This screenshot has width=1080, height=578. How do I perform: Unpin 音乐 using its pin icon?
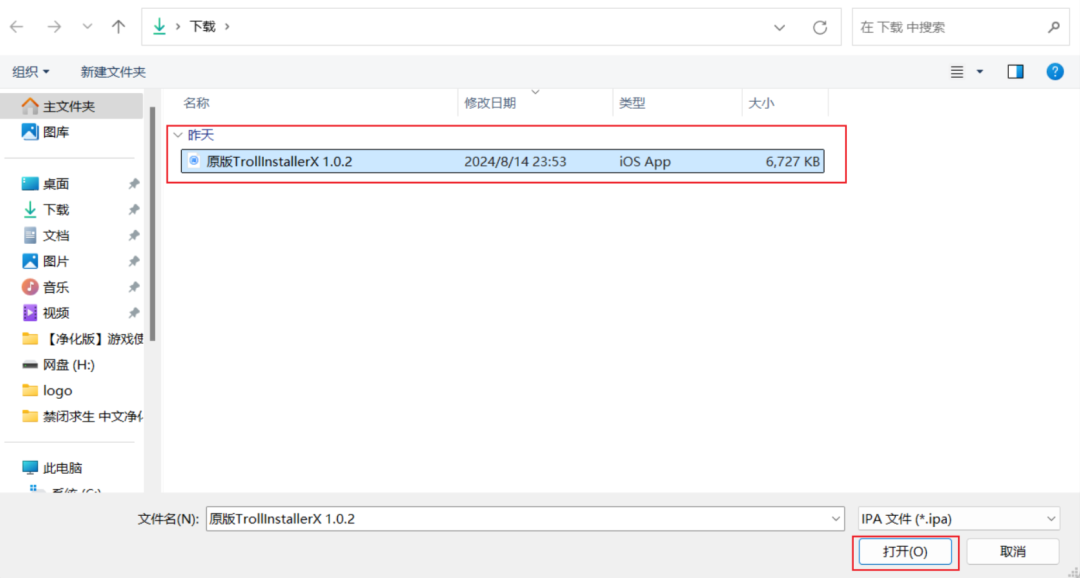(134, 287)
